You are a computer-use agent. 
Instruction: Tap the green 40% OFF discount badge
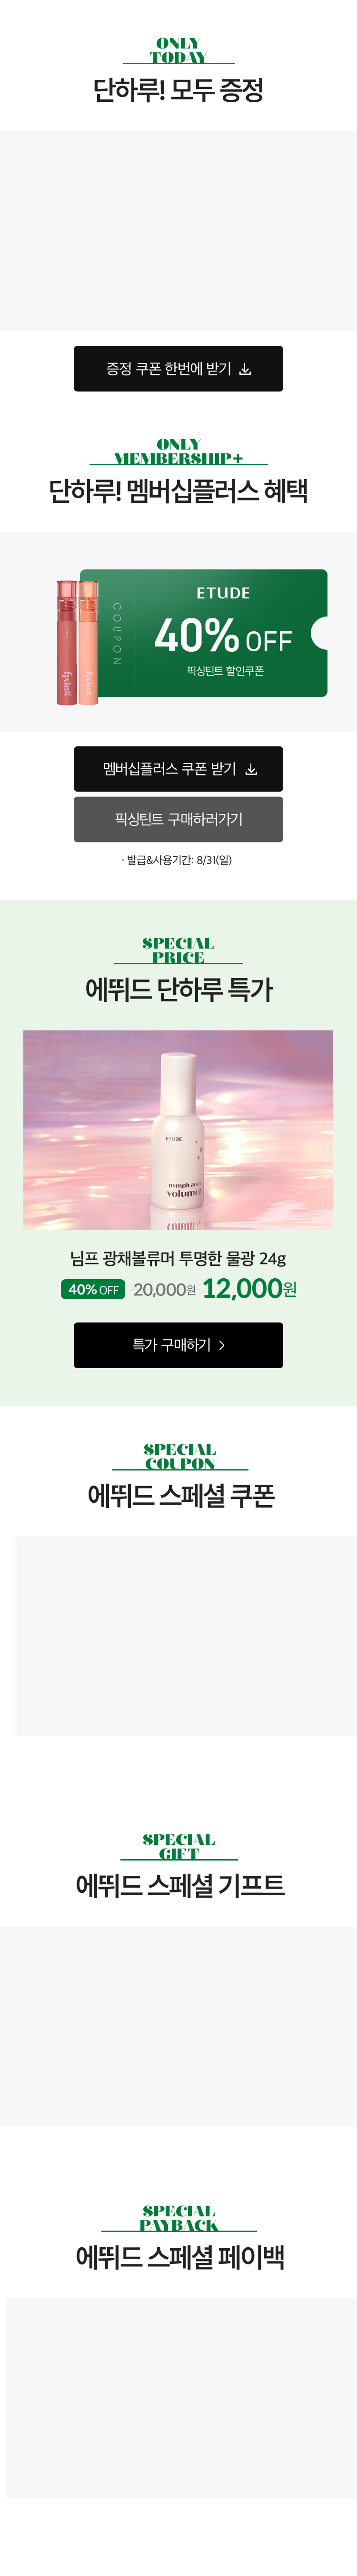[x=93, y=1289]
